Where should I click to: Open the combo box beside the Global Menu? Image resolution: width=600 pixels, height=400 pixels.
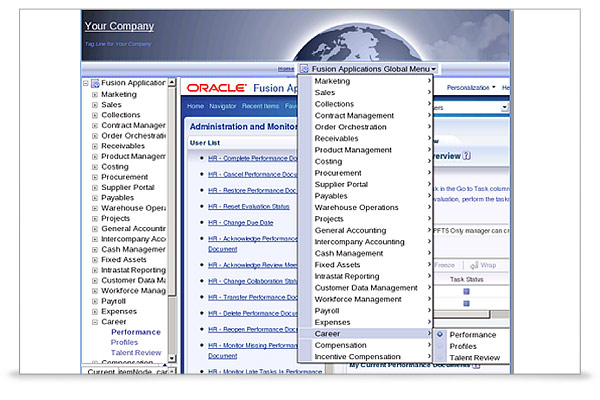tap(505, 108)
